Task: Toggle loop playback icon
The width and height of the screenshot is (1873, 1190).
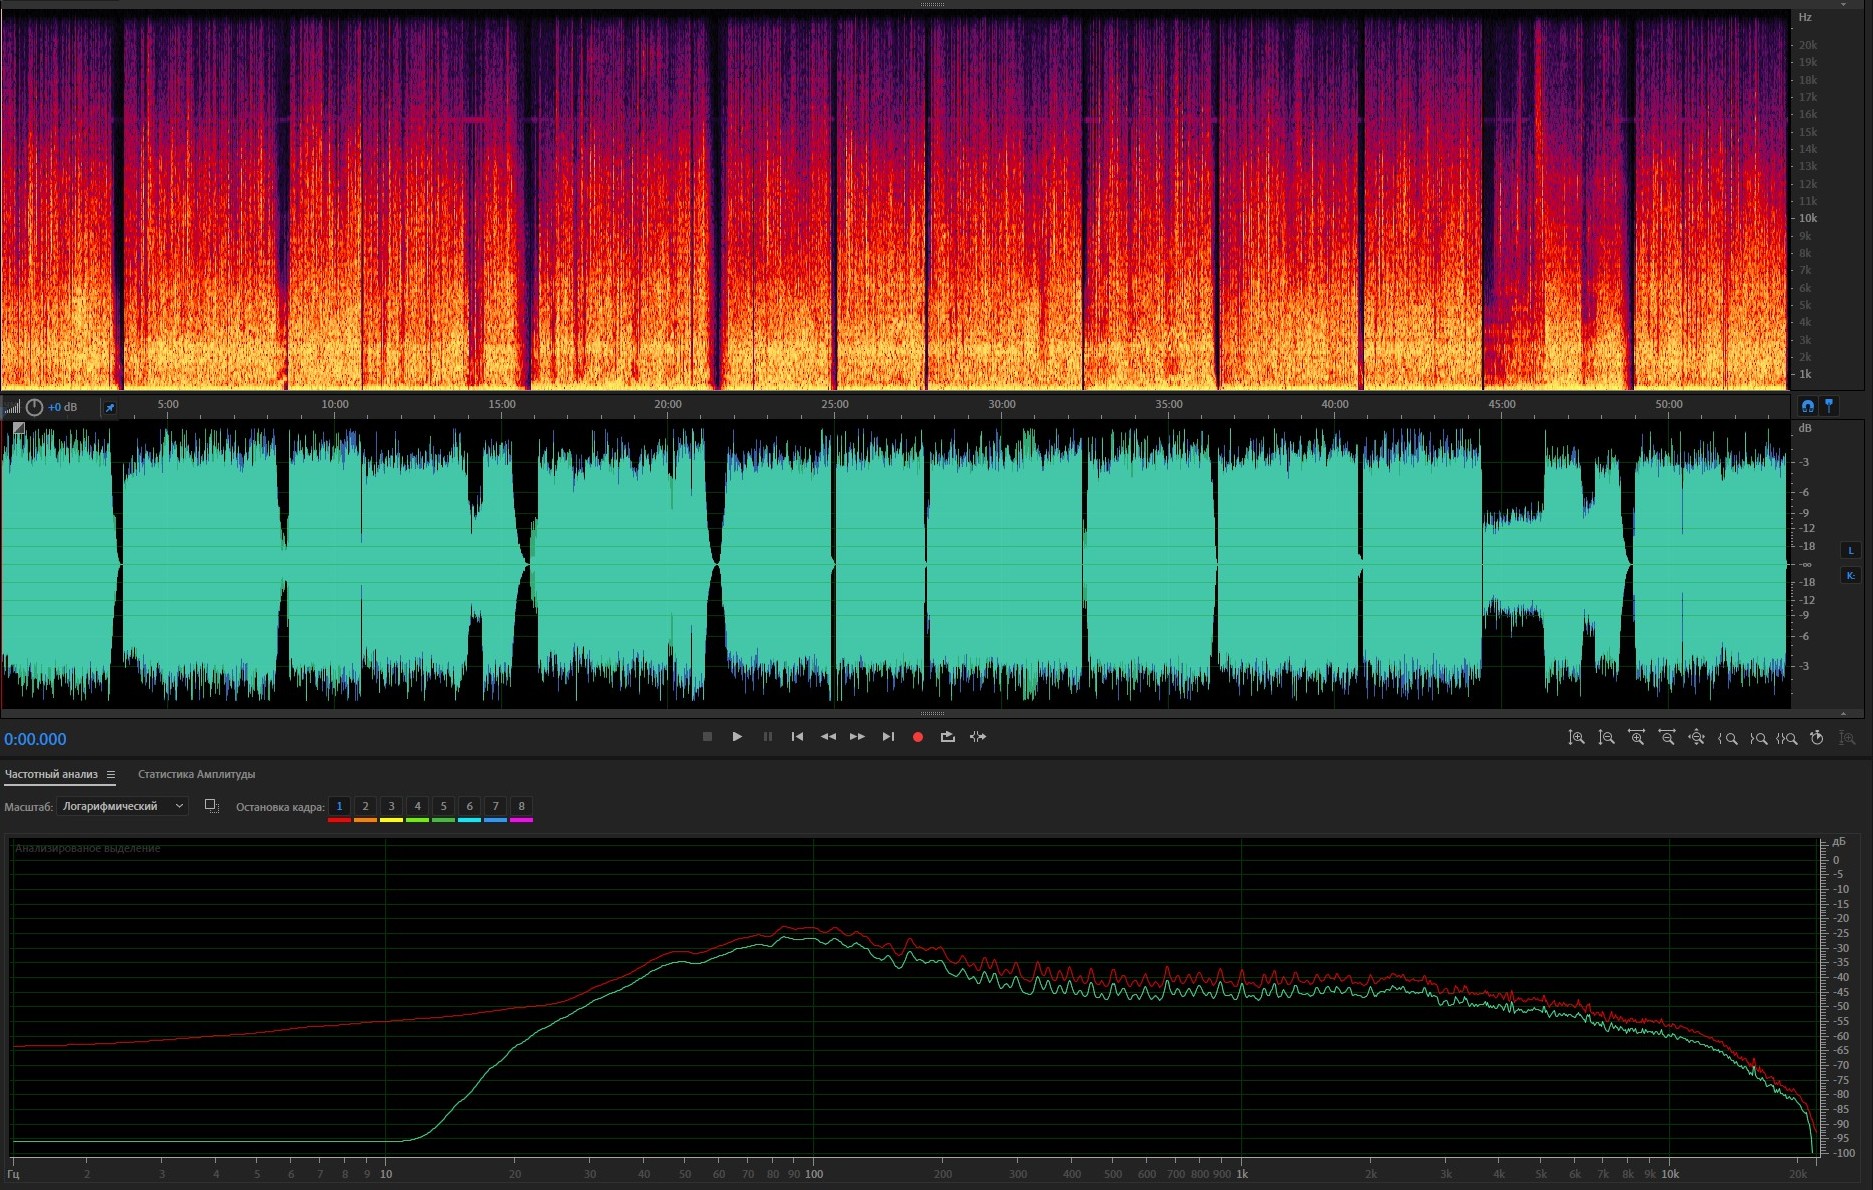Action: (947, 737)
